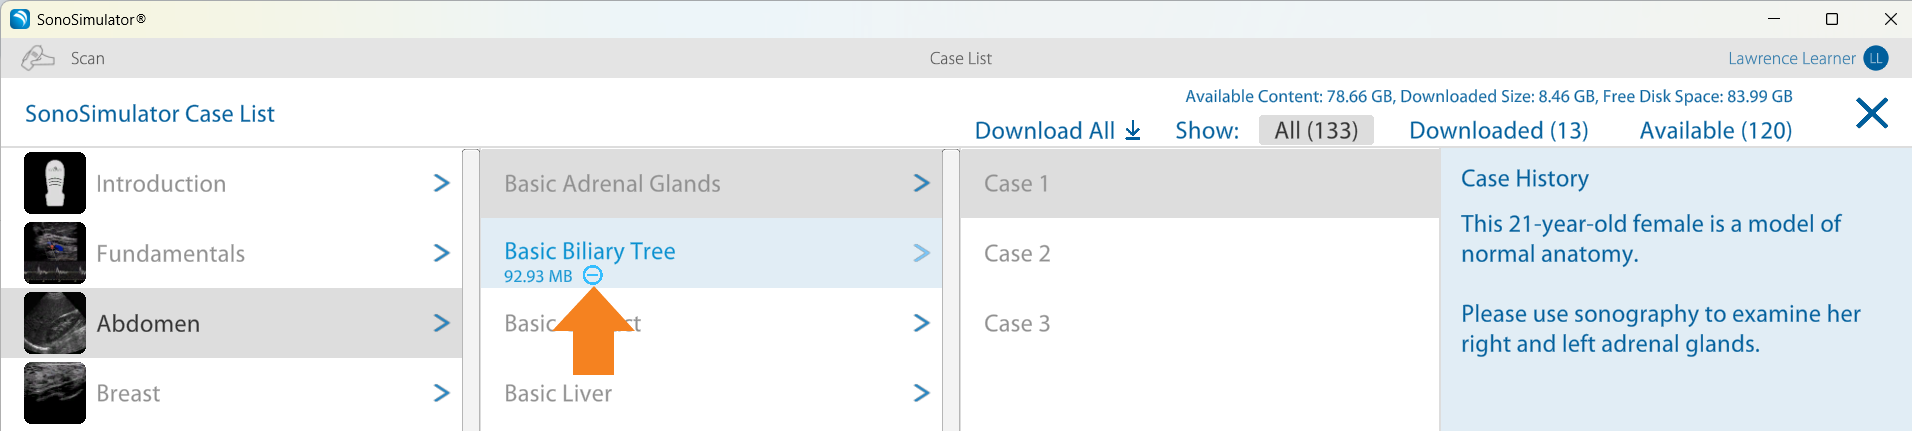Expand the Fundamentals category chevron

(441, 253)
